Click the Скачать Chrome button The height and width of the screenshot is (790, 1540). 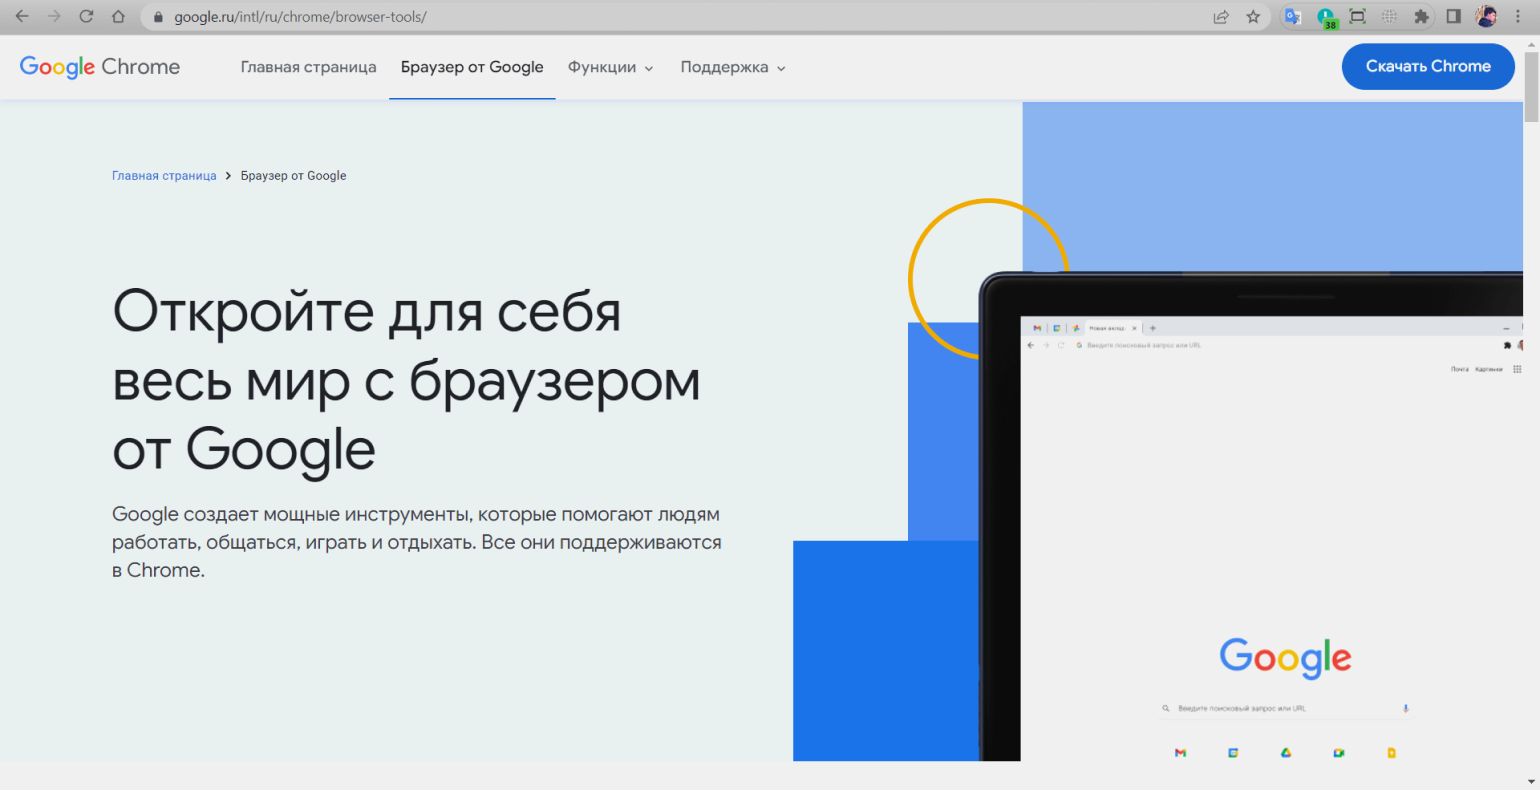[1428, 66]
